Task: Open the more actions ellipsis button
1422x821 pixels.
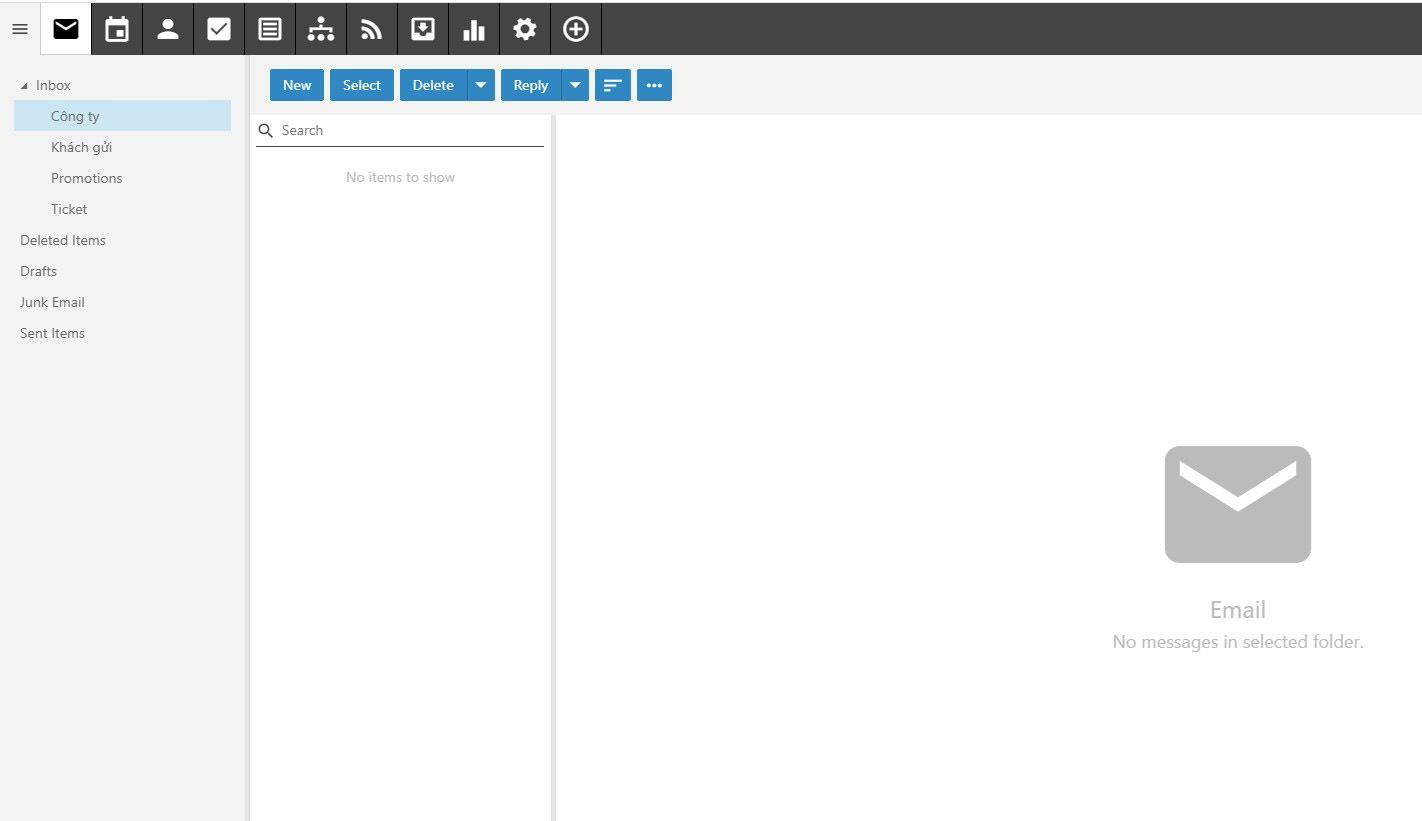Action: (654, 85)
